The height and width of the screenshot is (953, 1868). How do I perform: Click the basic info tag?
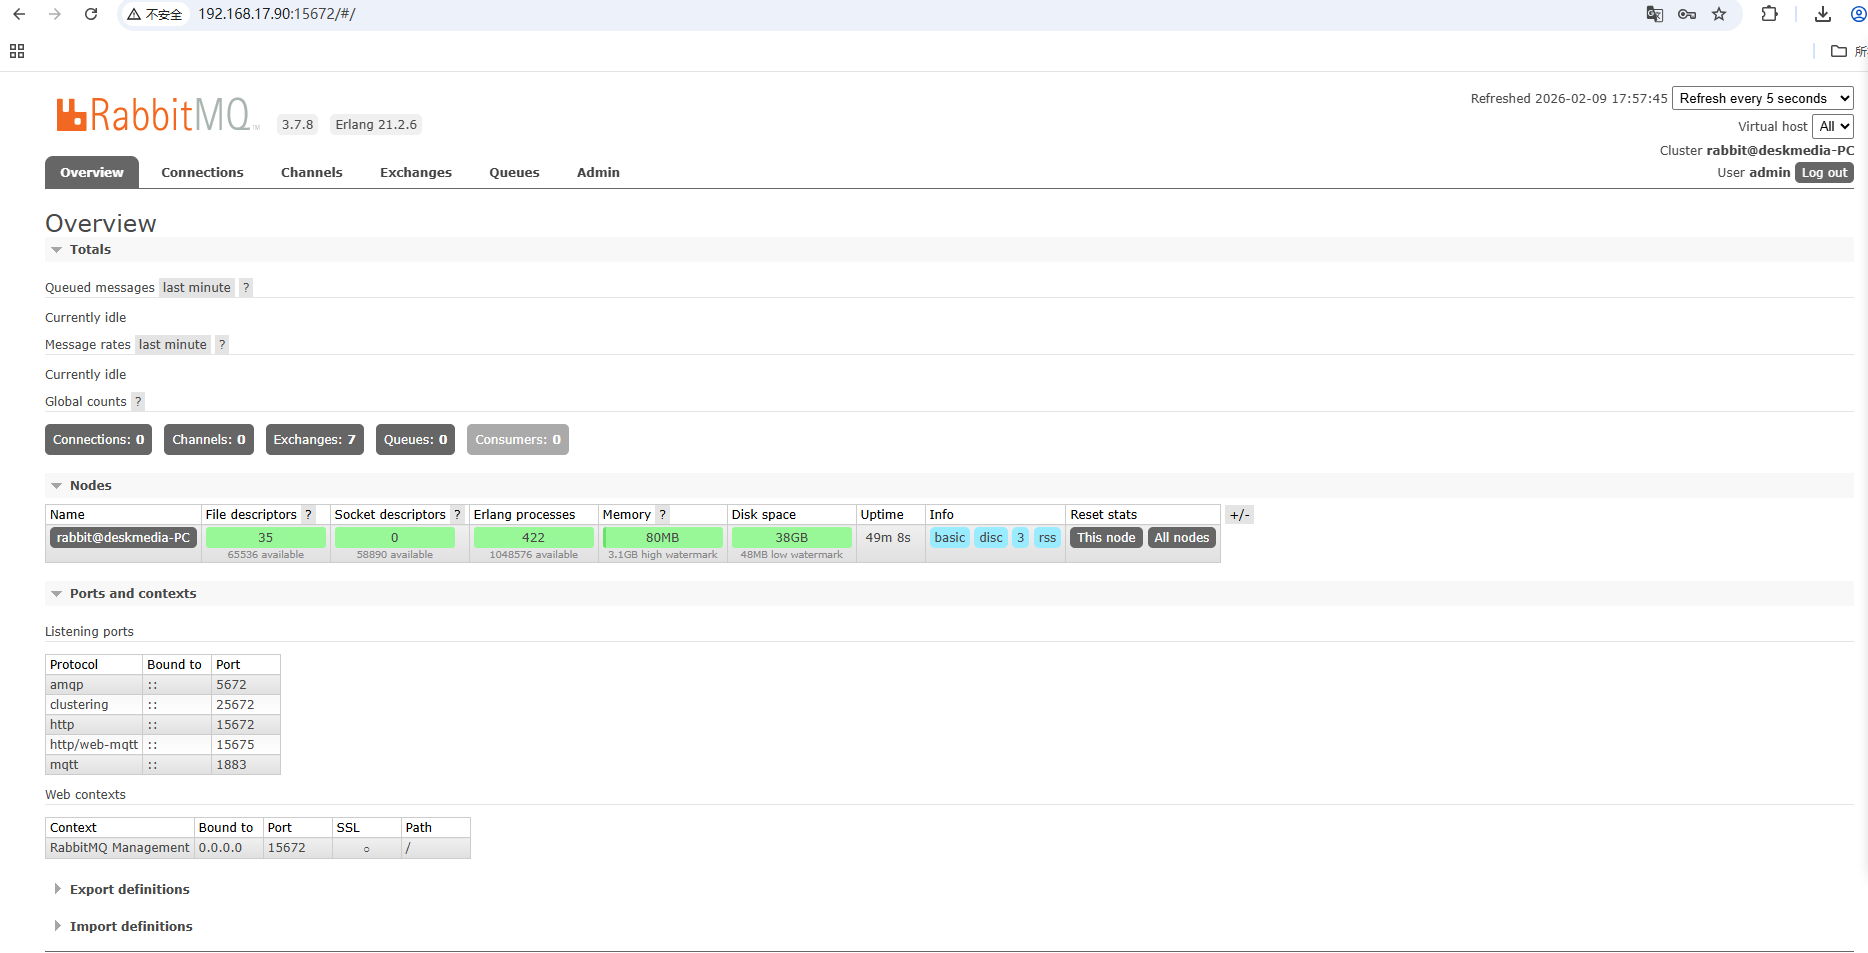(x=950, y=538)
